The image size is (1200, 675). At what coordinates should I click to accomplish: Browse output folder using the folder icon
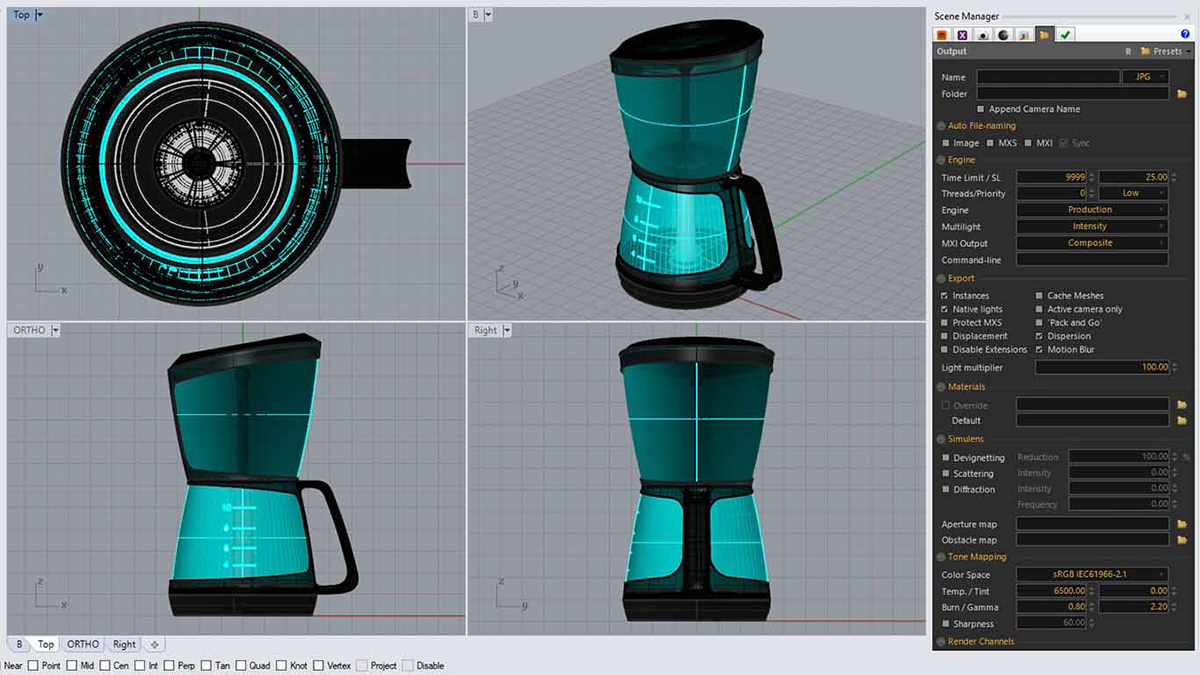[1183, 93]
